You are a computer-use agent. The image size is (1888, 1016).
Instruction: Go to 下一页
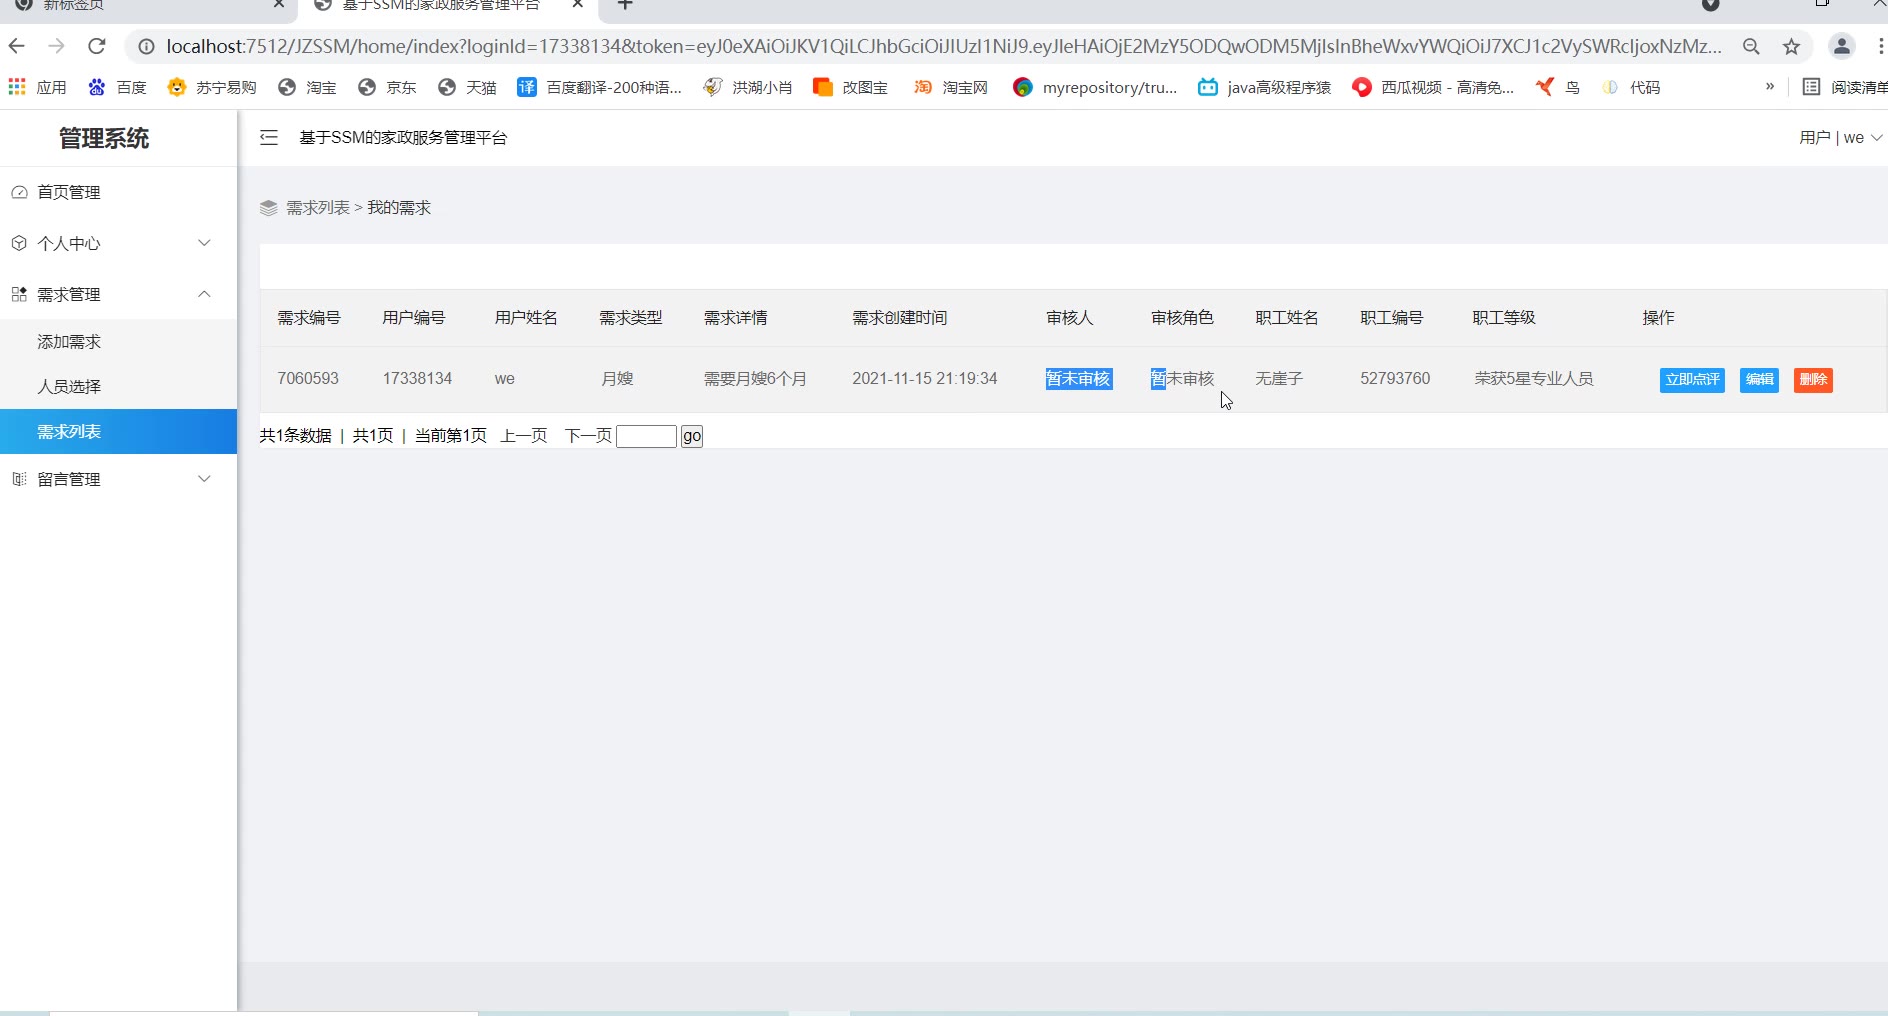pyautogui.click(x=588, y=436)
